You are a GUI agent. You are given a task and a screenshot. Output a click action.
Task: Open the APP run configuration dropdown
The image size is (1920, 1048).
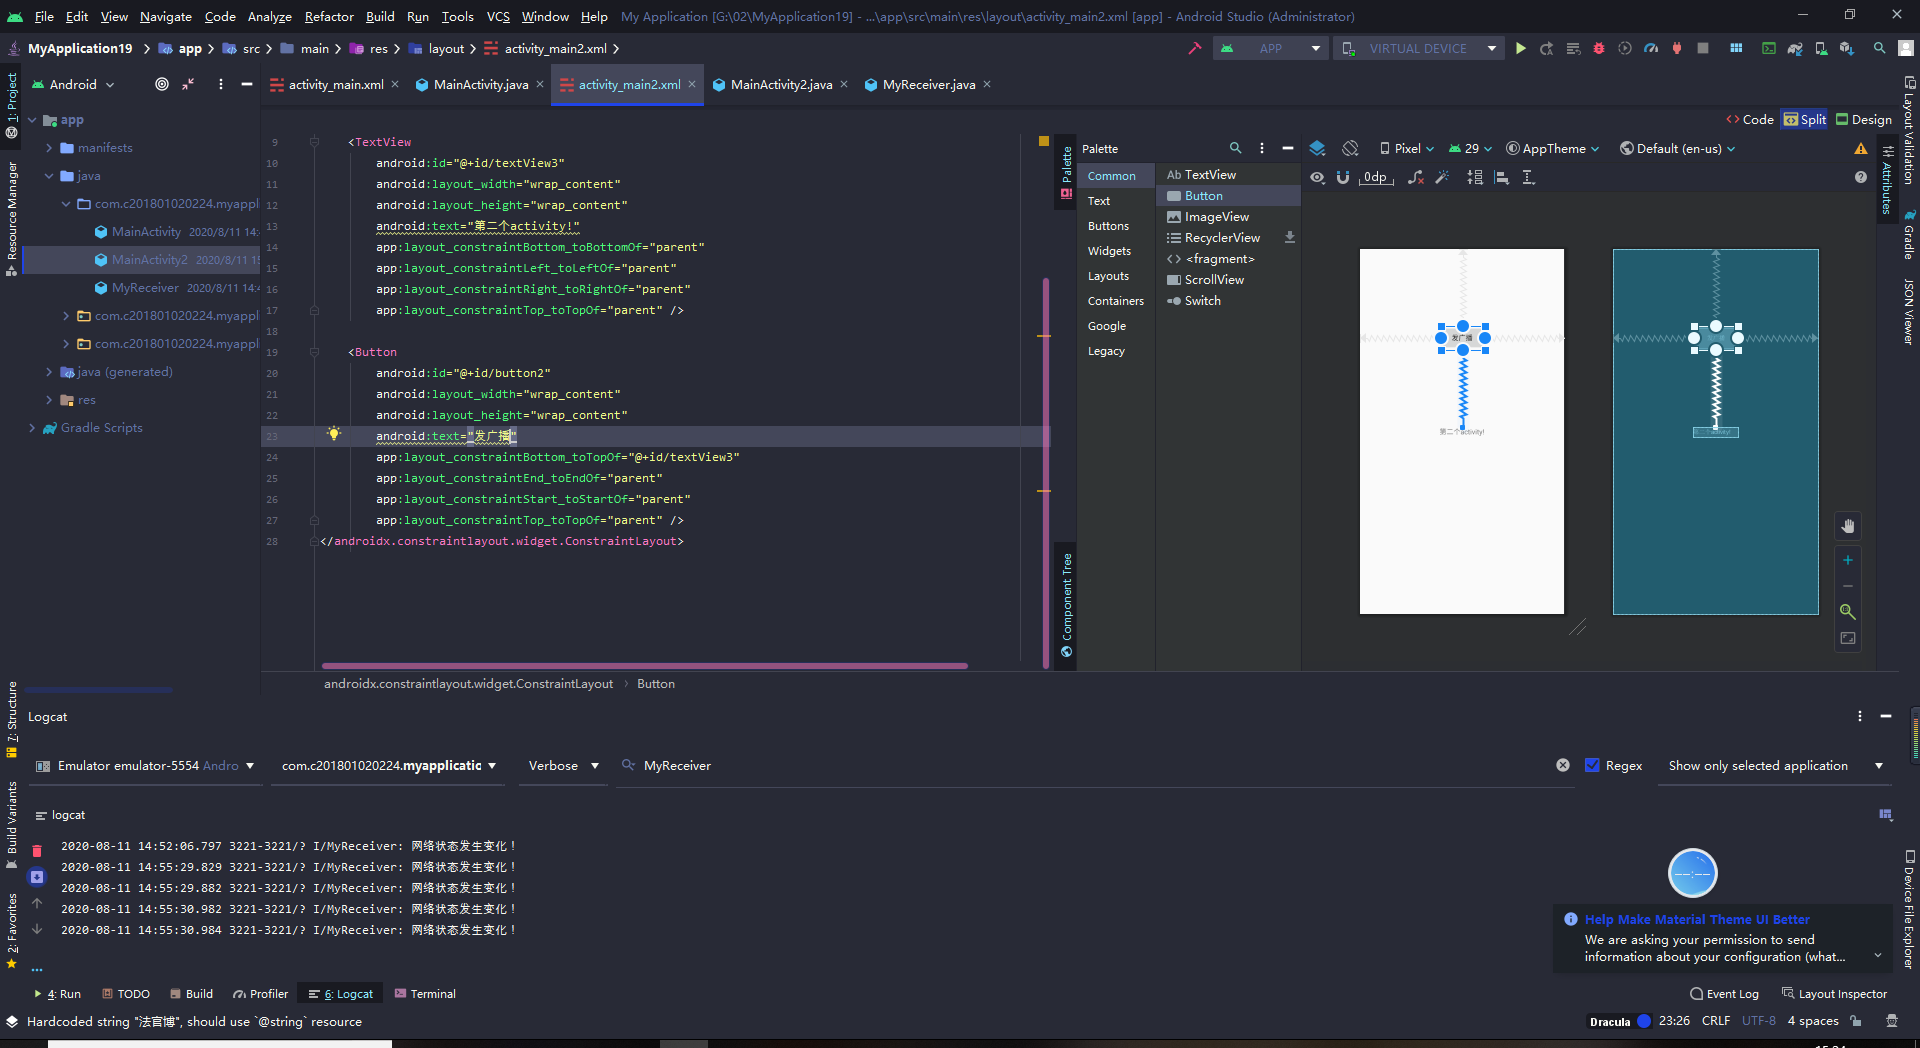point(1270,48)
